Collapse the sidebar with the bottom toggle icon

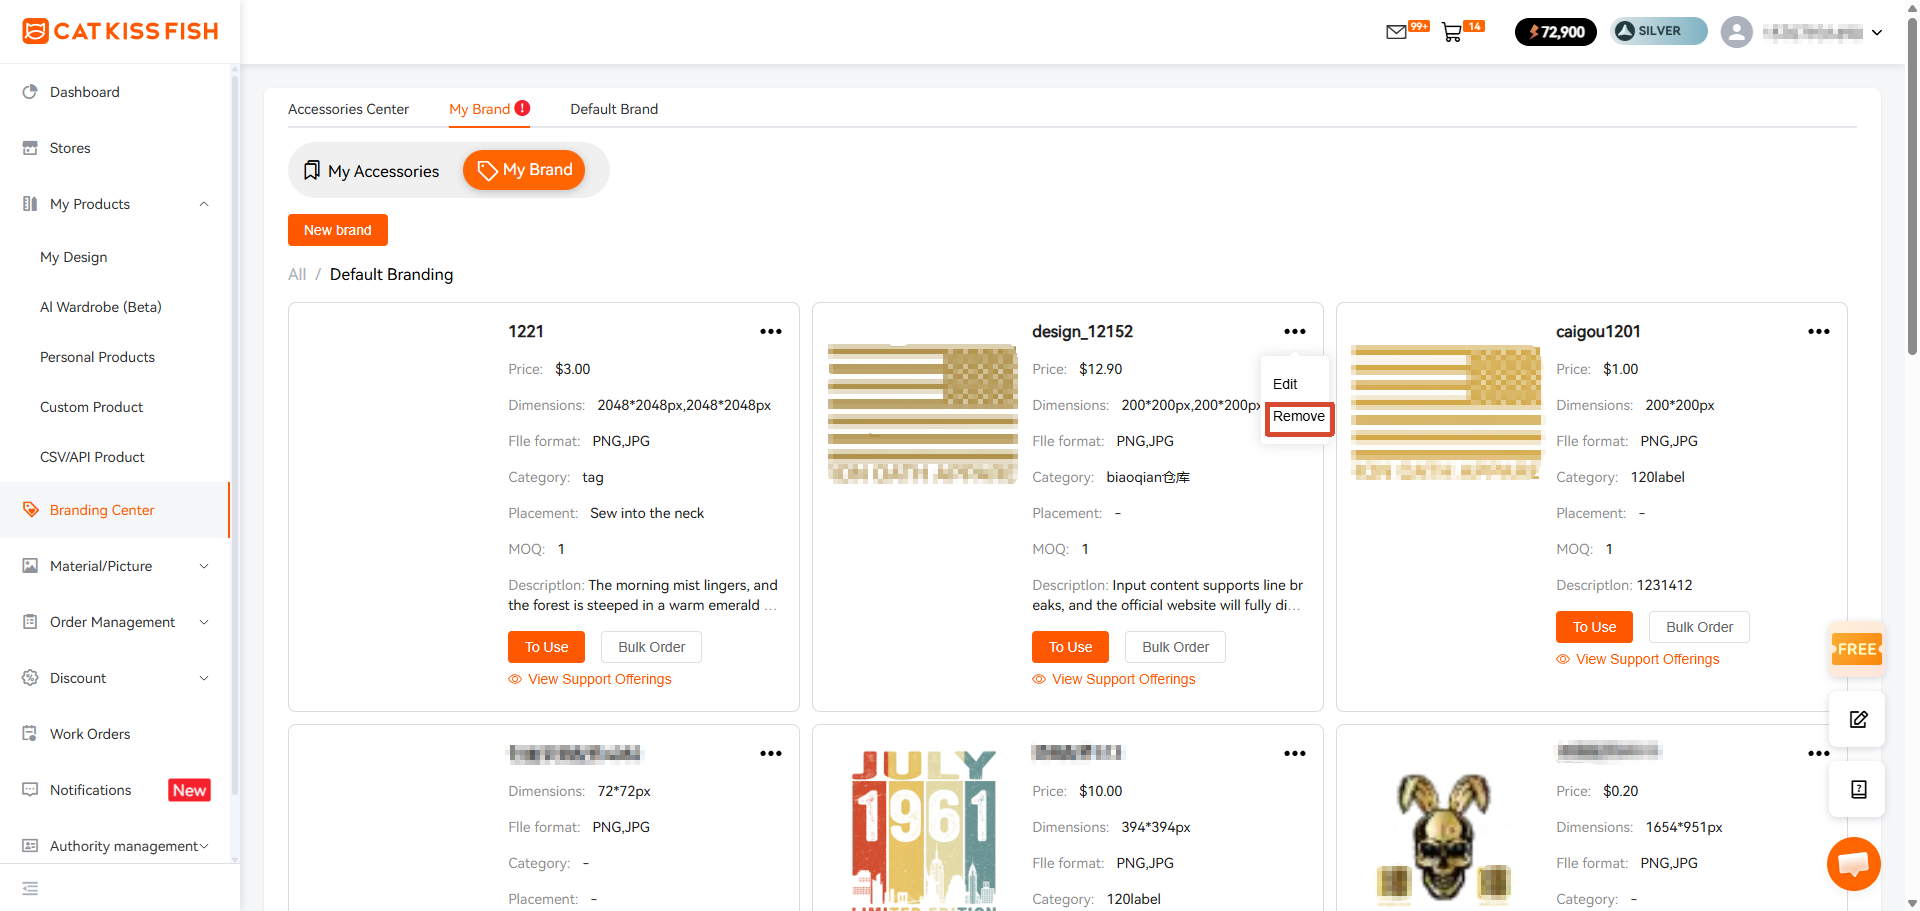click(30, 888)
